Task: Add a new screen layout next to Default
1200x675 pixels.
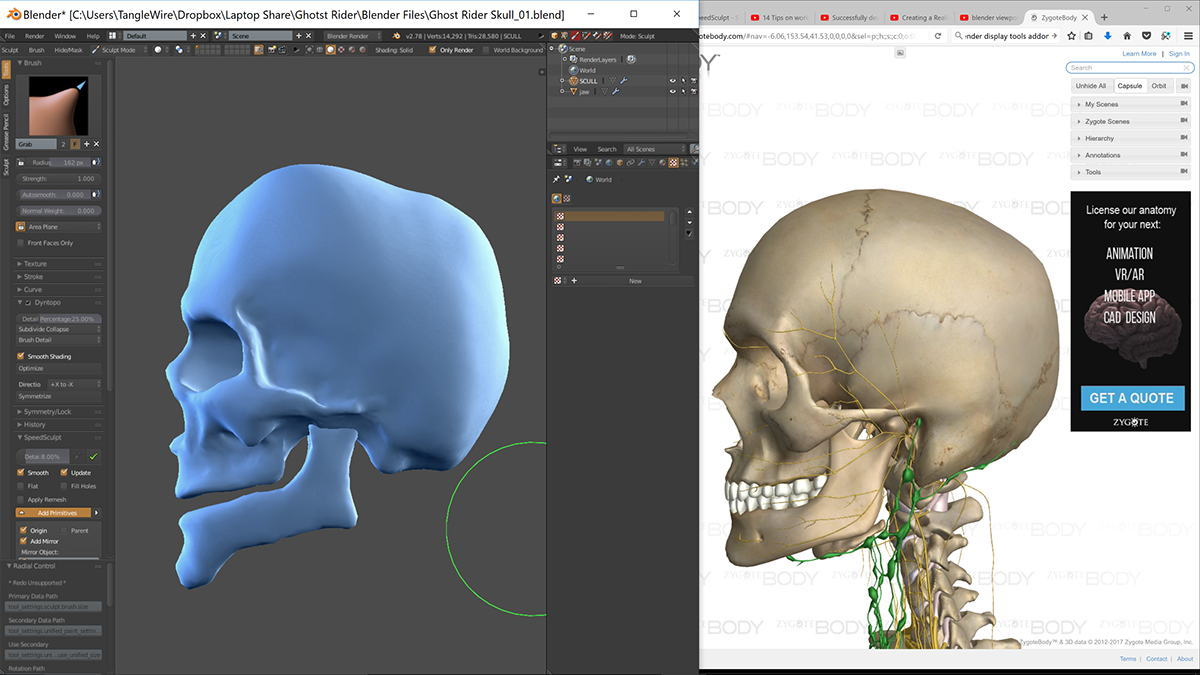Action: click(194, 36)
